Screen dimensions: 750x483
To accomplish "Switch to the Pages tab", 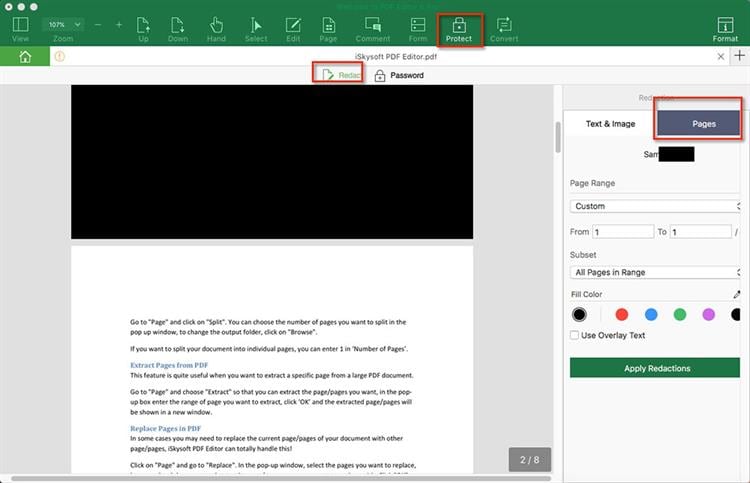I will tap(698, 124).
